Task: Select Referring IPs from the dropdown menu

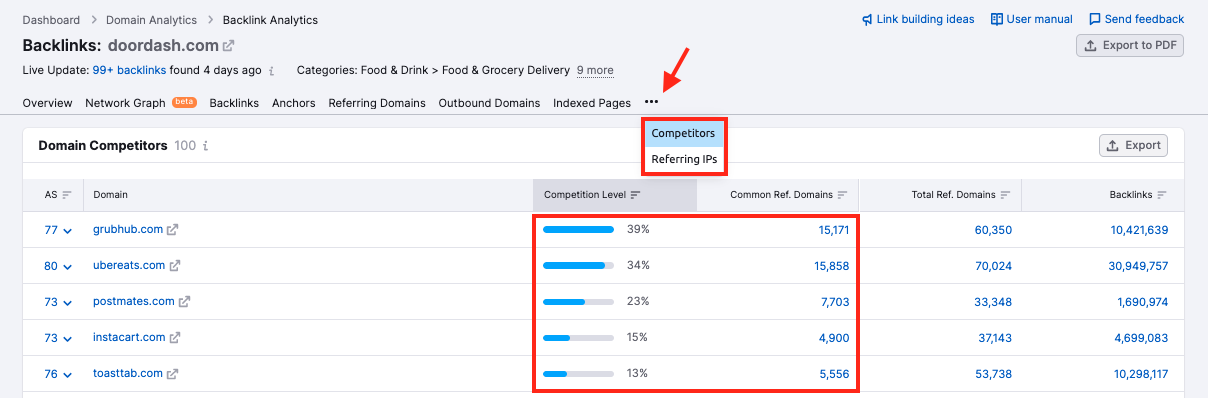Action: 684,159
